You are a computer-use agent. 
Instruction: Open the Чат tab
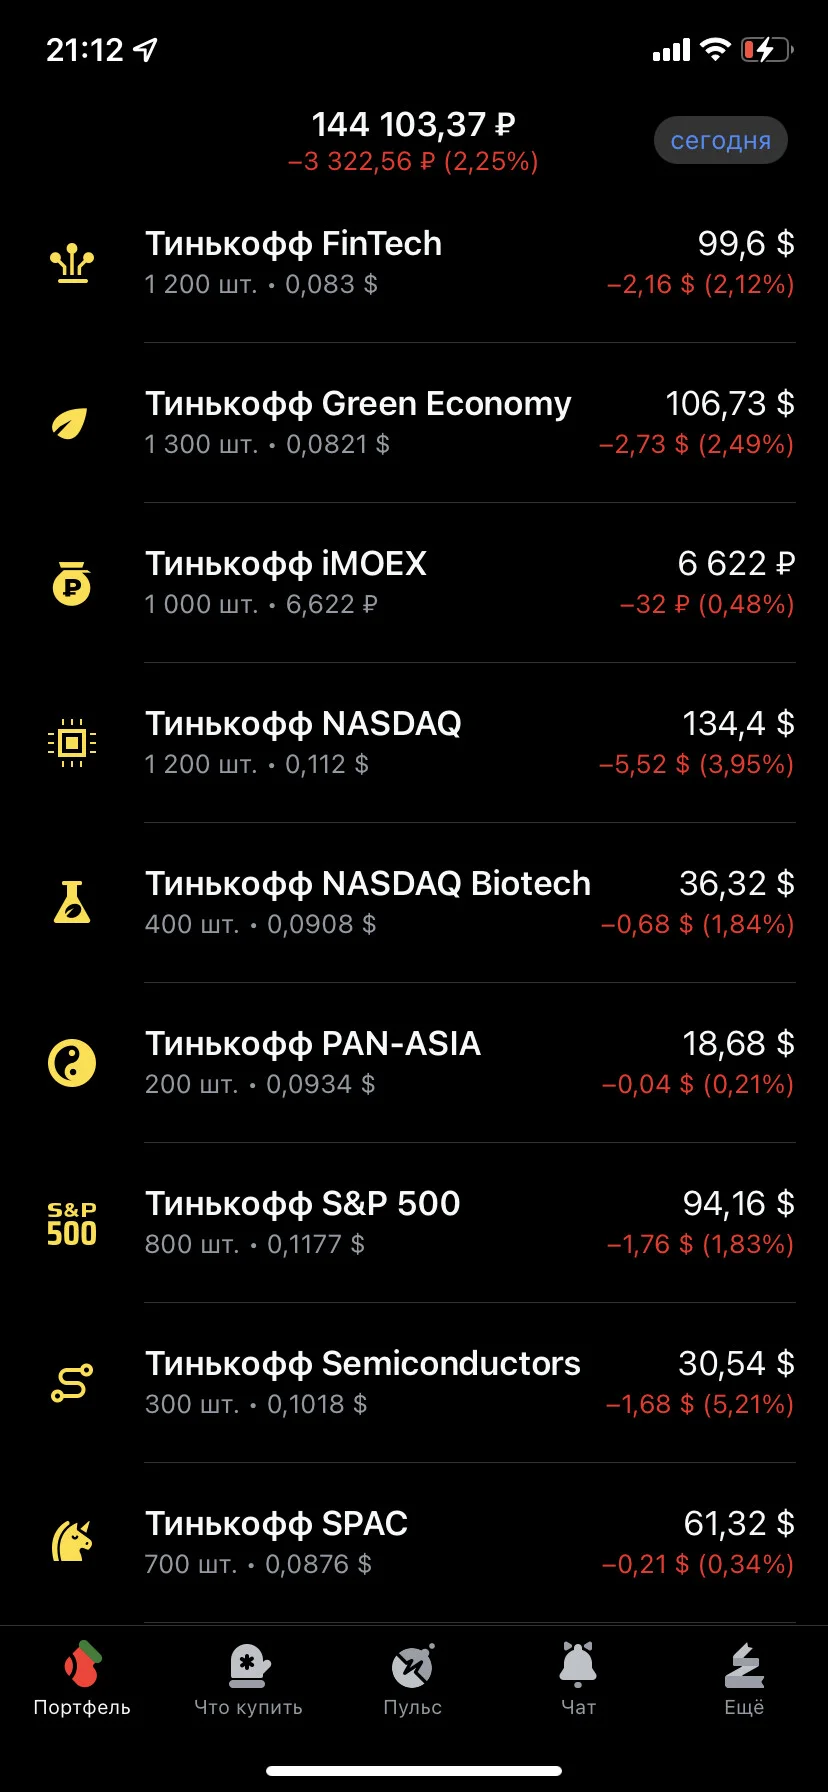[x=578, y=1679]
